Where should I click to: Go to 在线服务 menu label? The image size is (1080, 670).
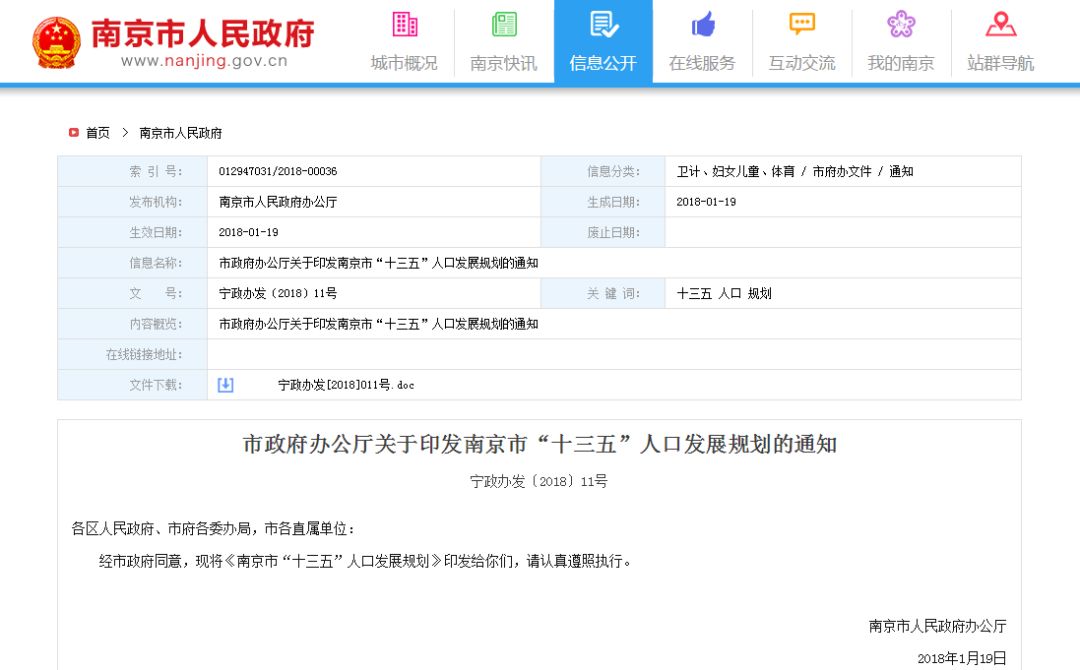[x=703, y=63]
